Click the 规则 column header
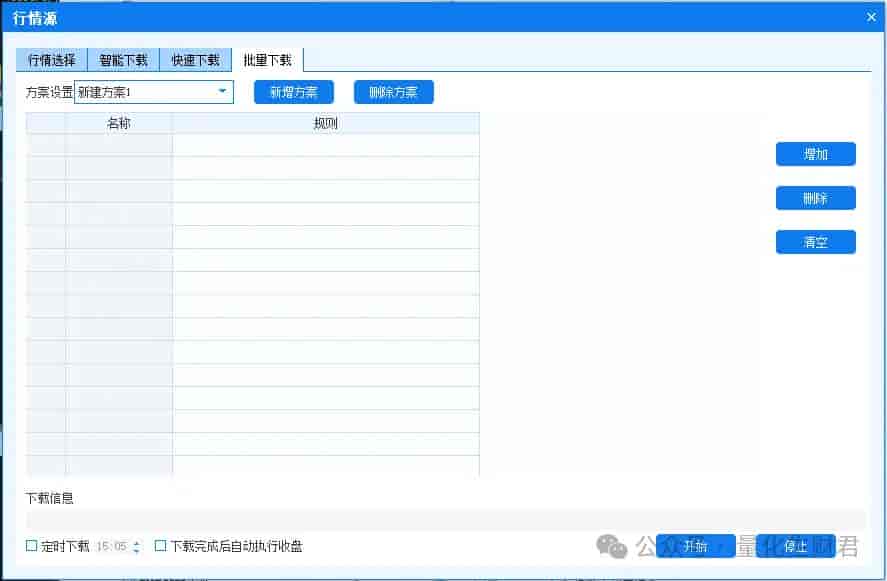This screenshot has height=581, width=887. tap(326, 123)
